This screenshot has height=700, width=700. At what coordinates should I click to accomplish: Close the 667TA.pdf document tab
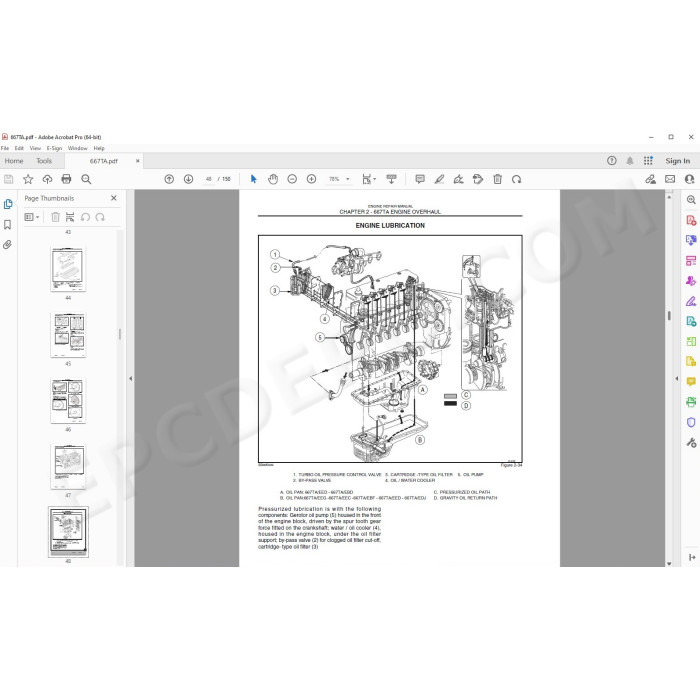[138, 161]
